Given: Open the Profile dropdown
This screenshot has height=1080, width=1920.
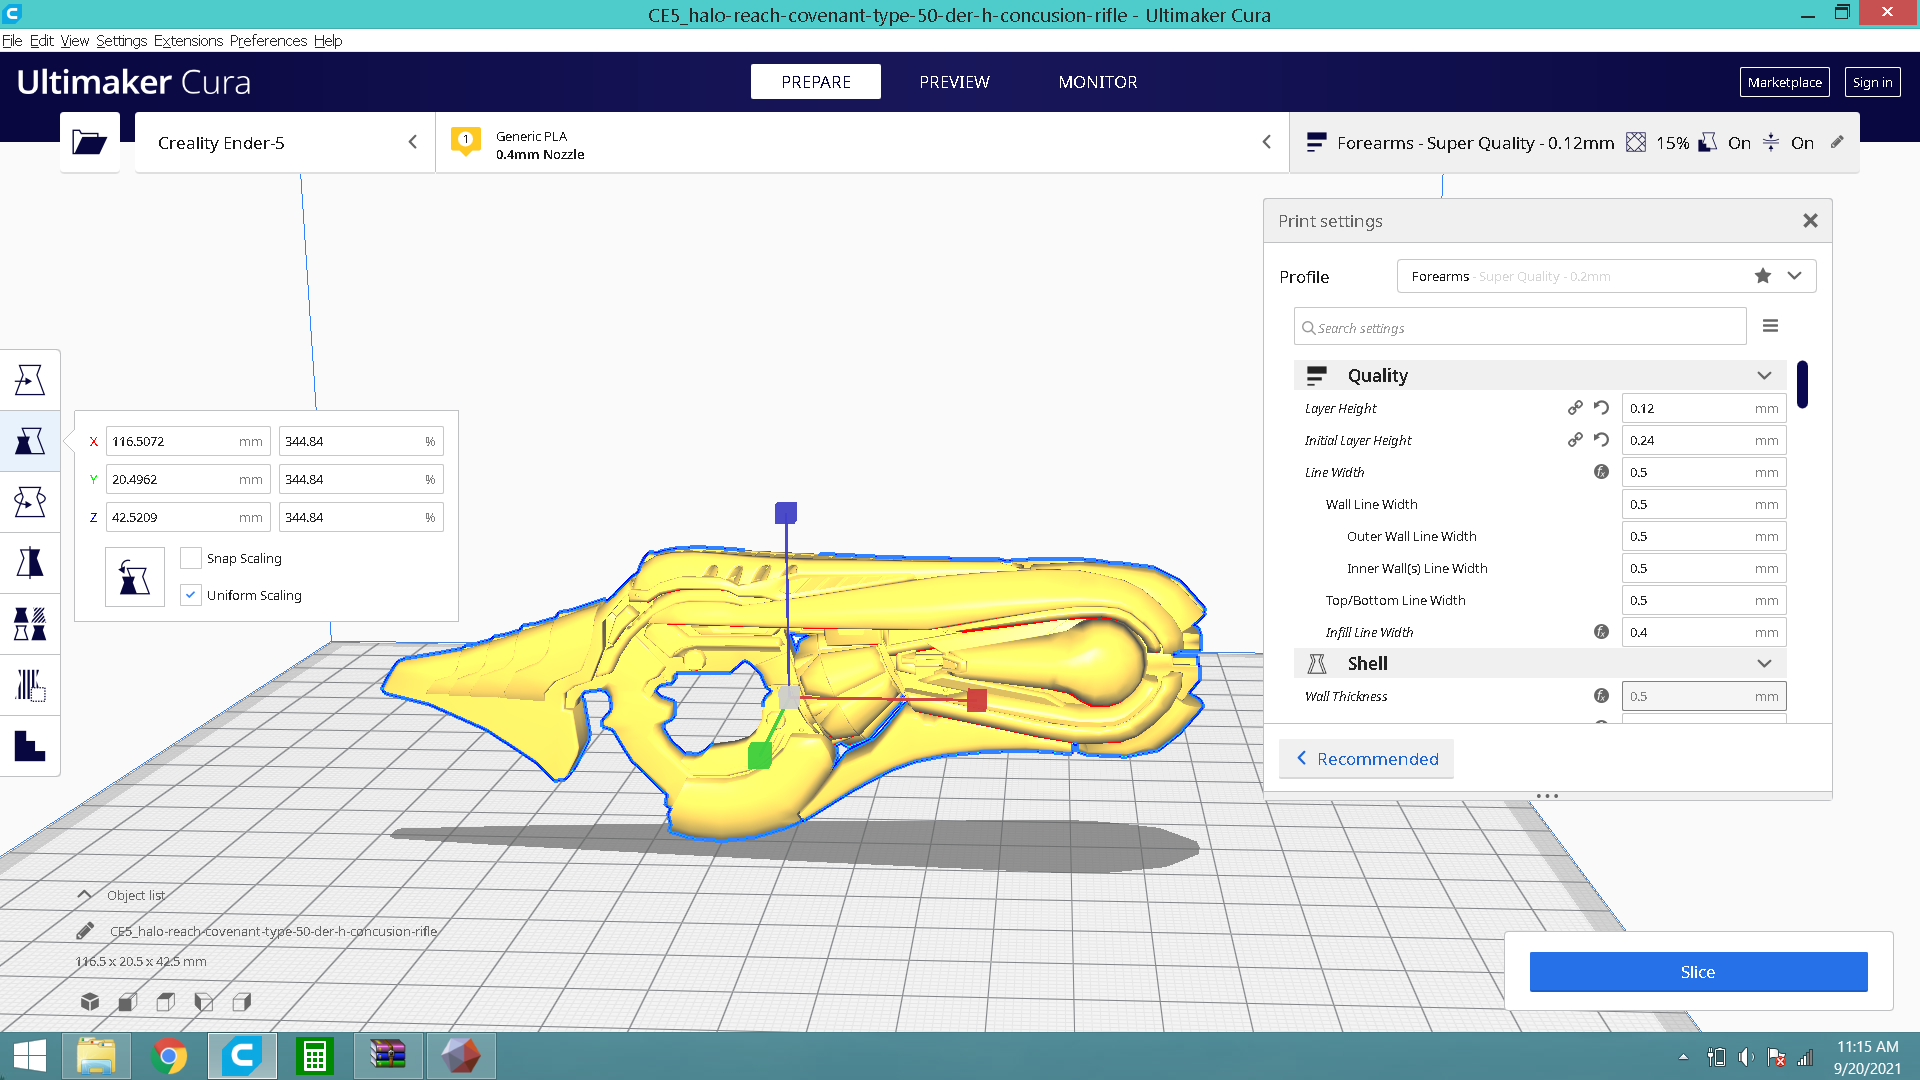Looking at the screenshot, I should (x=1794, y=276).
